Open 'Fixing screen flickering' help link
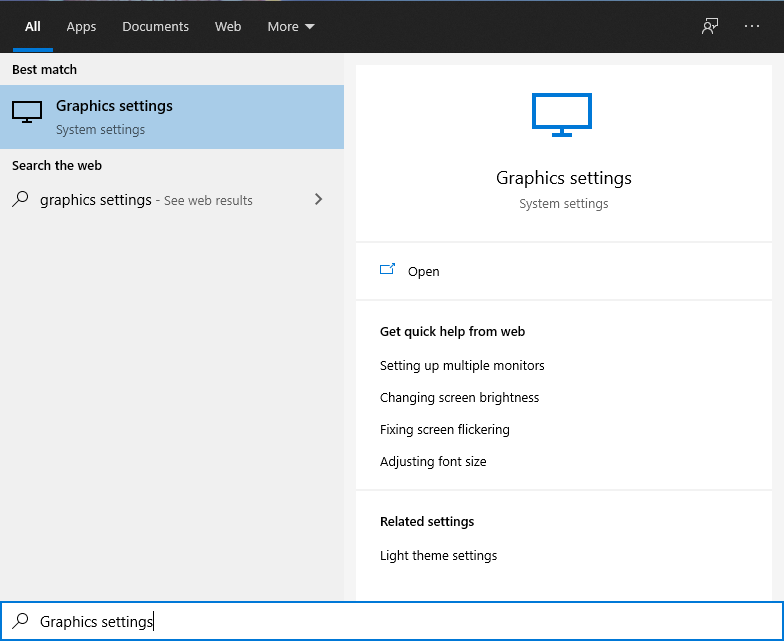Screen dimensions: 784x641 point(445,430)
